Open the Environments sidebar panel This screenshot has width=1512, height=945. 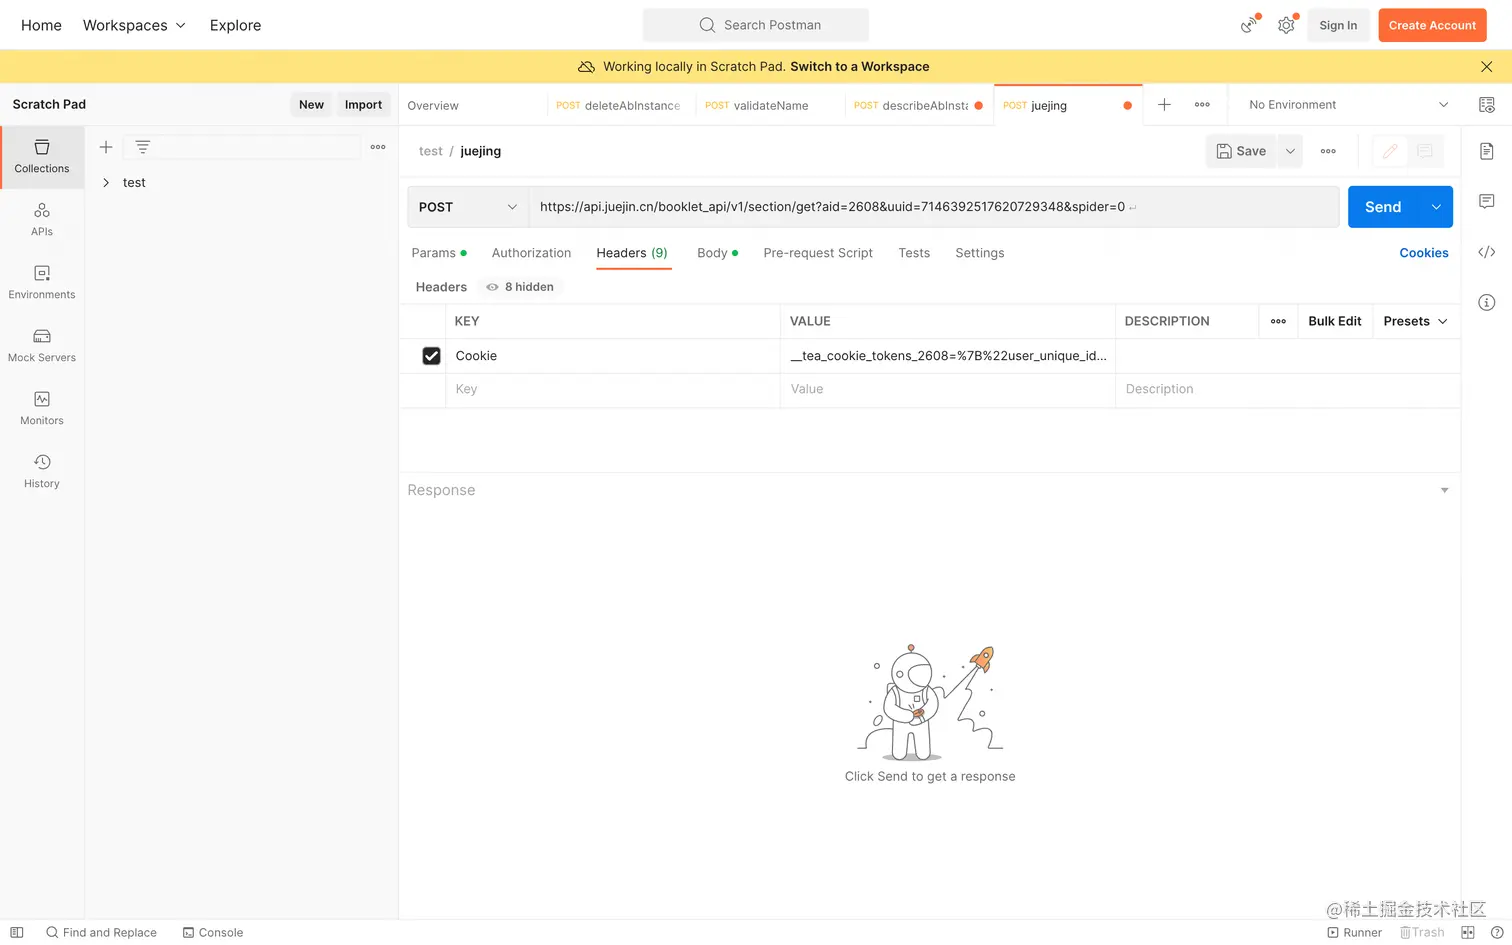point(42,283)
